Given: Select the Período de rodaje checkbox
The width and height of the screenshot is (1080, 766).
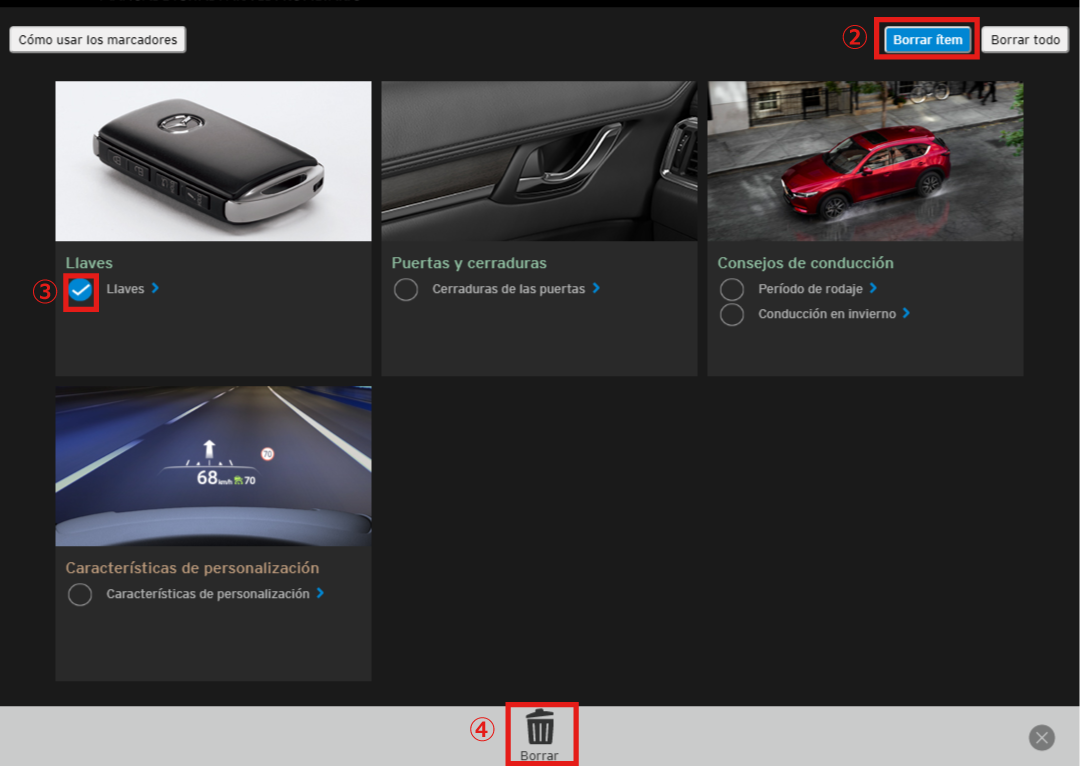Looking at the screenshot, I should [x=732, y=289].
